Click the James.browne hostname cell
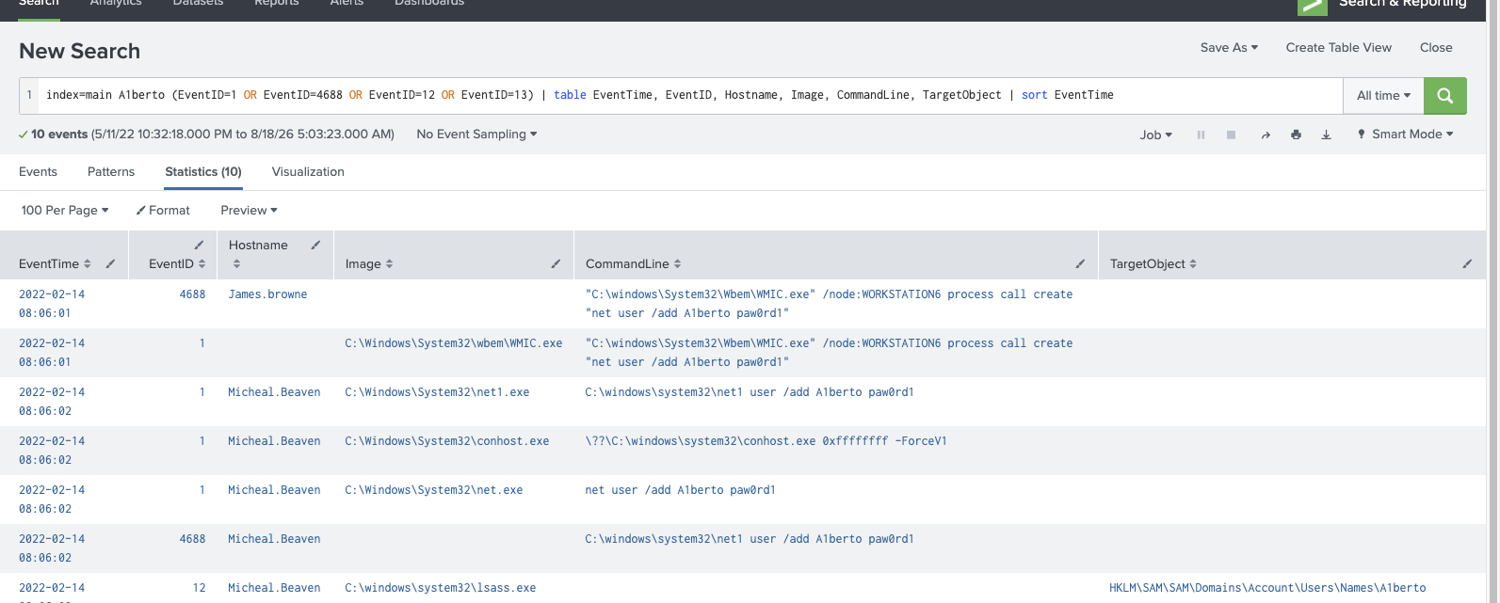 coord(267,294)
